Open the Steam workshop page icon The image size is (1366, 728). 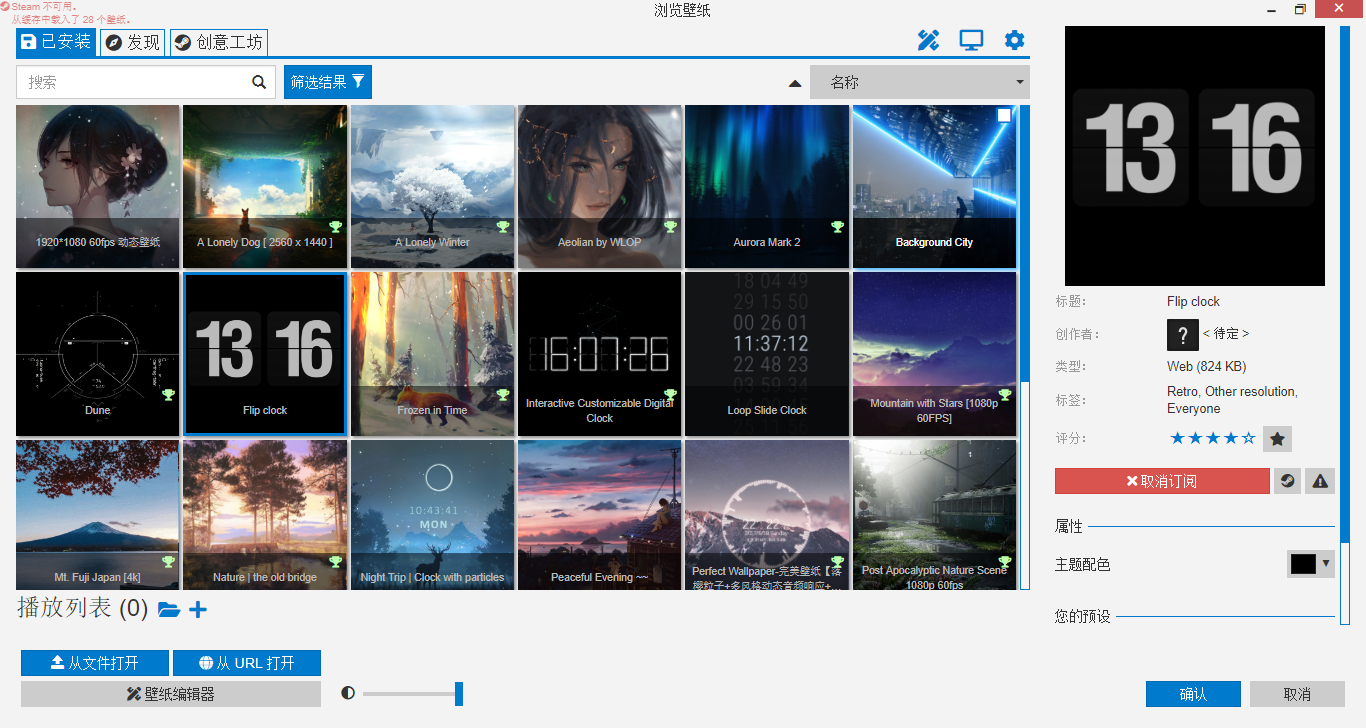click(1287, 481)
